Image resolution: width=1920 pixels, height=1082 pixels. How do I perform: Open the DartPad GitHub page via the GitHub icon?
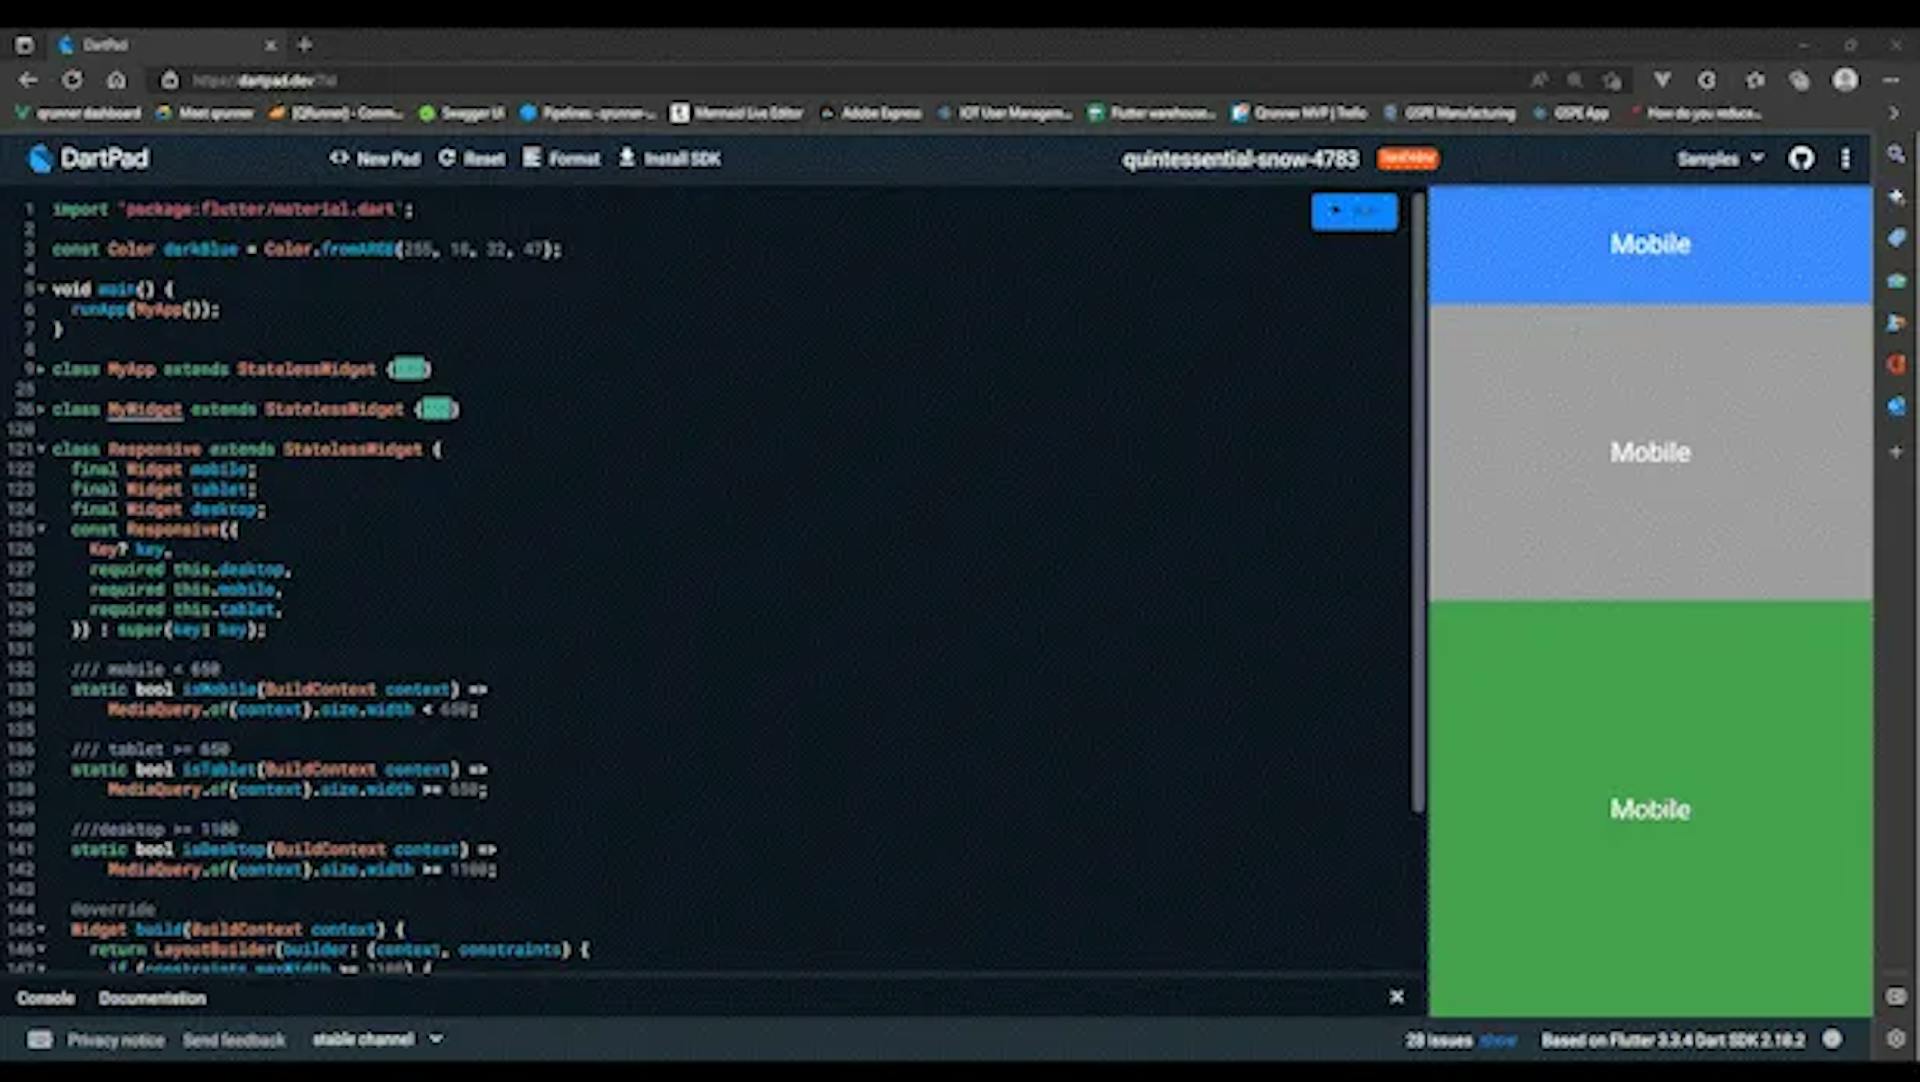pyautogui.click(x=1800, y=158)
